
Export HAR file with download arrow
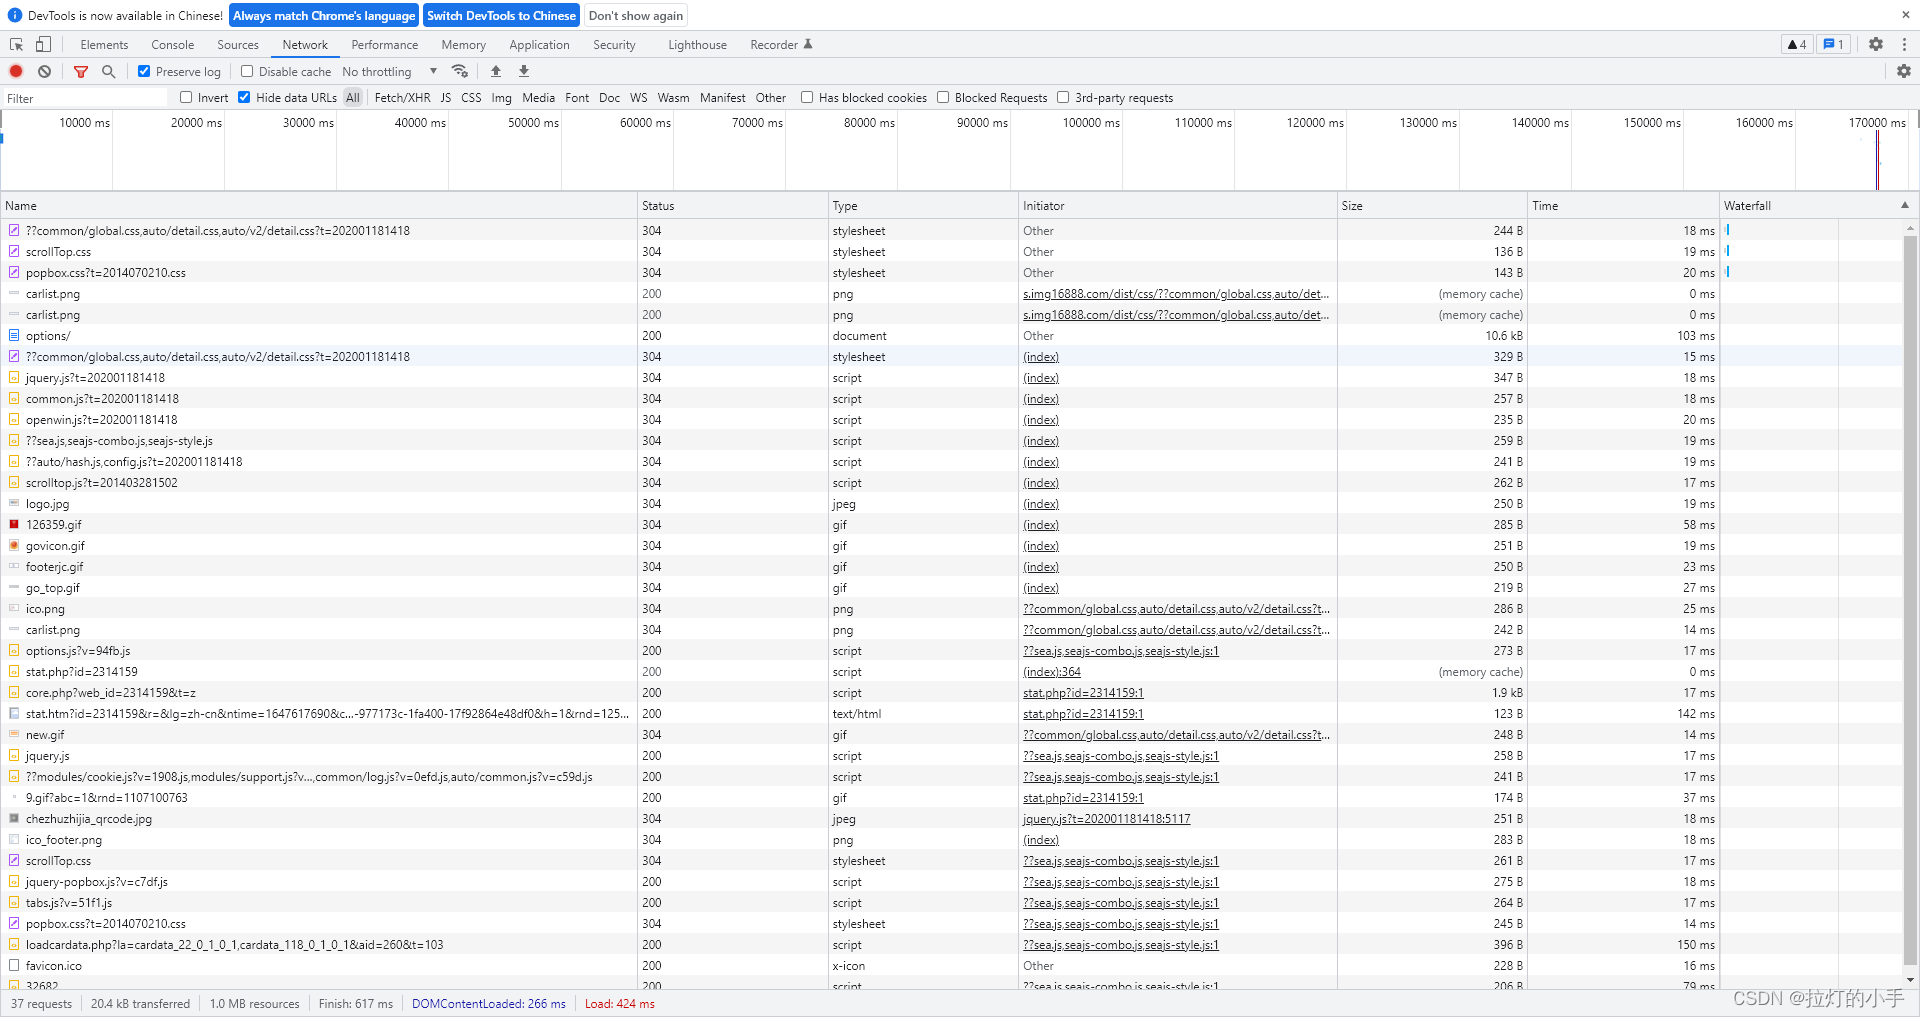click(524, 71)
